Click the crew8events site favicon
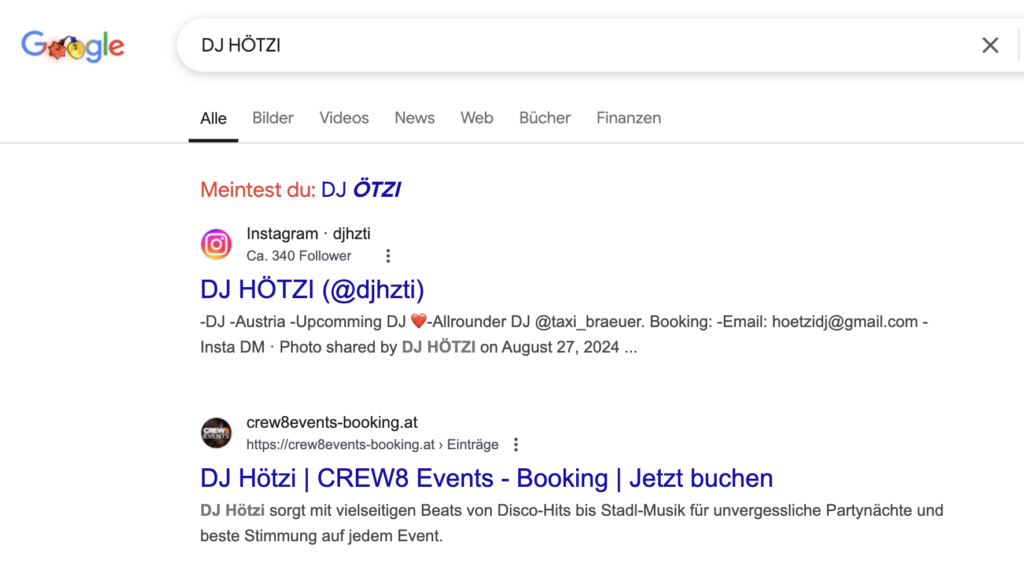Viewport: 1024px width, 565px height. [216, 433]
